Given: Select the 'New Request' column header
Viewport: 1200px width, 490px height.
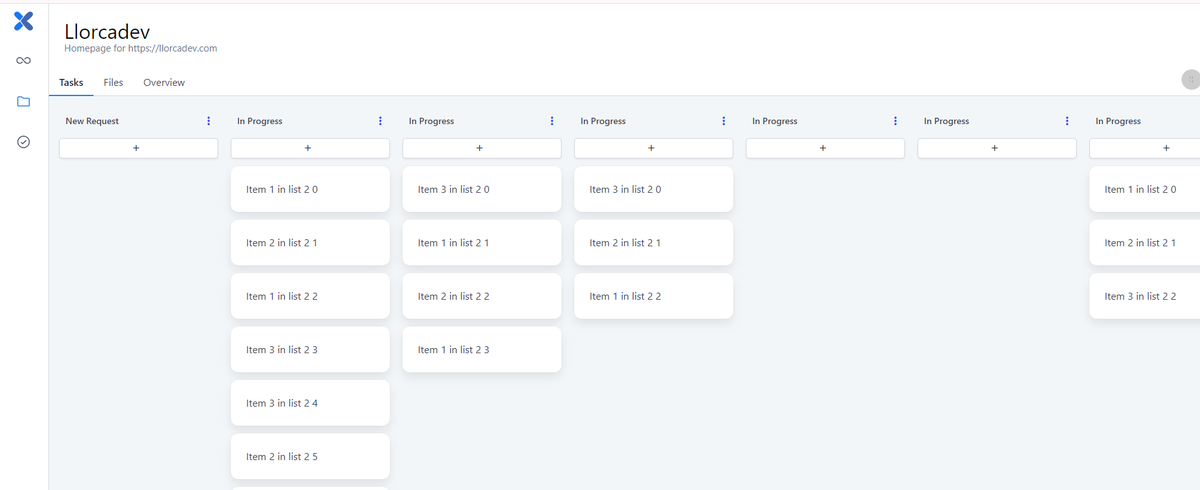Looking at the screenshot, I should click(x=92, y=121).
